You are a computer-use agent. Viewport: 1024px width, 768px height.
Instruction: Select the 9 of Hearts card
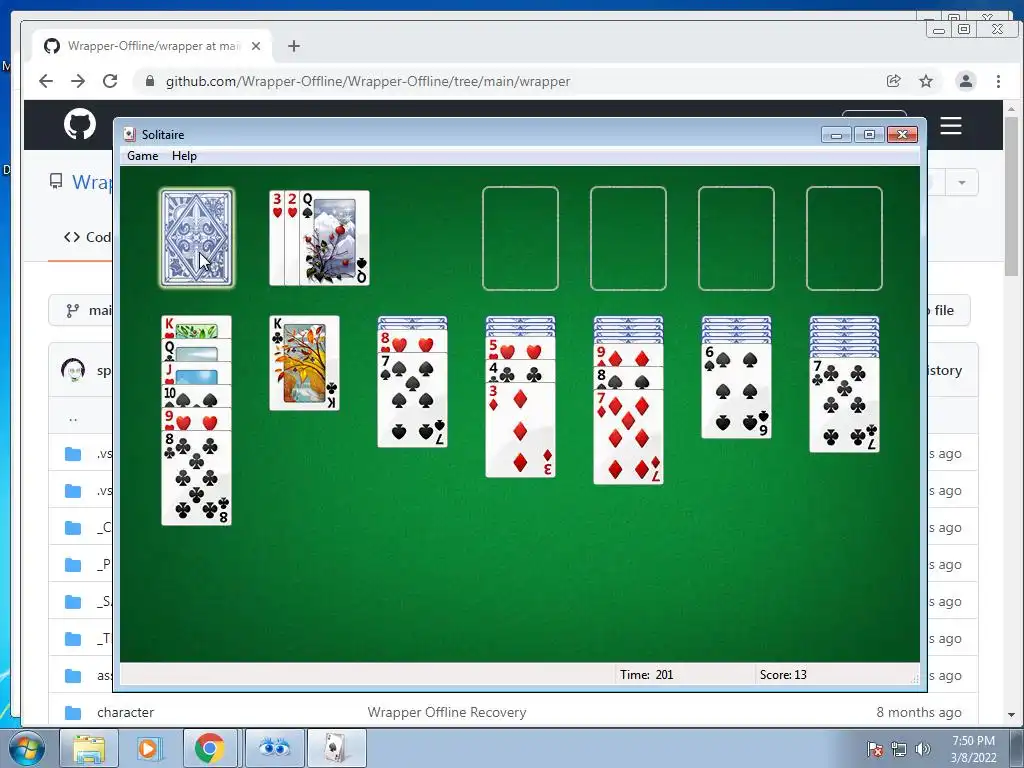pos(197,420)
